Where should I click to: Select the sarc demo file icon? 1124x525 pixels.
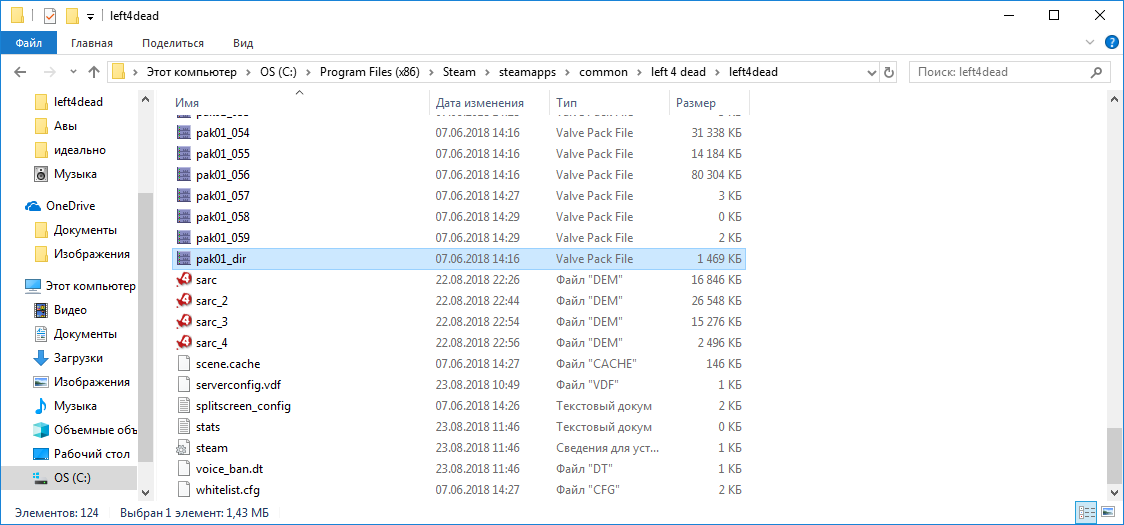tap(183, 280)
